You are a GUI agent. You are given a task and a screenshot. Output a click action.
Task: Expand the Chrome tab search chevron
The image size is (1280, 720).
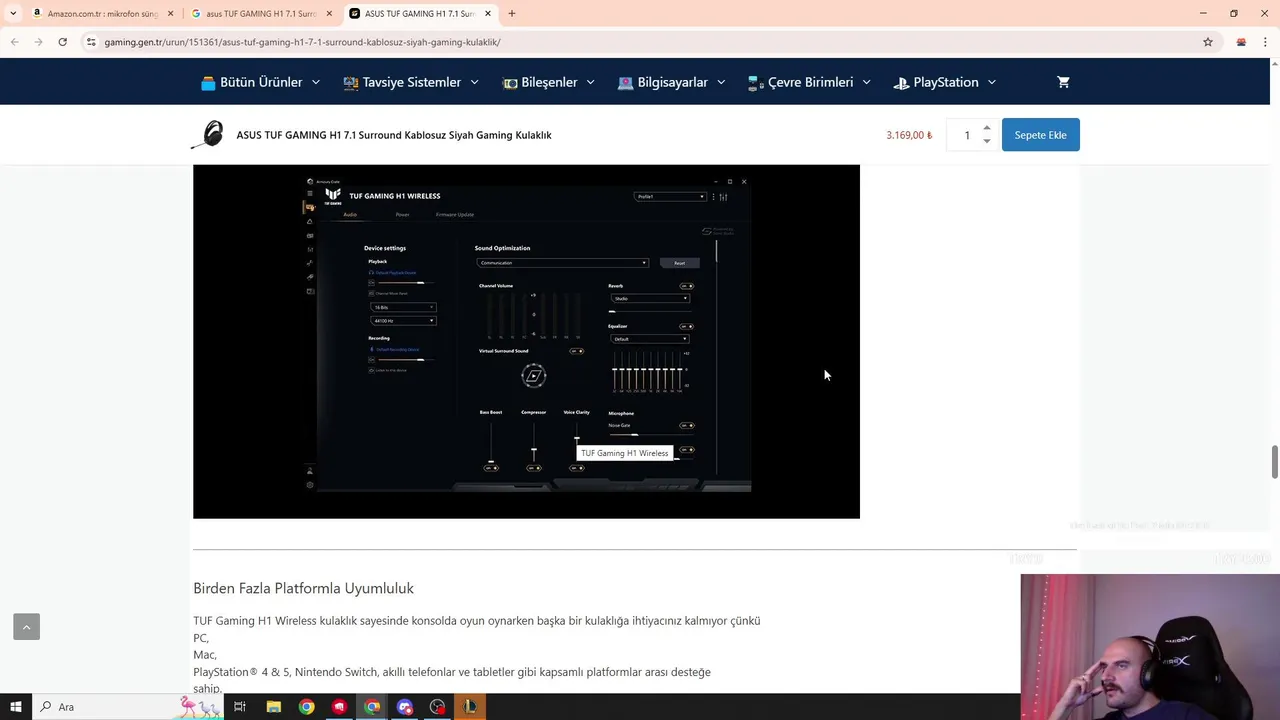click(x=12, y=13)
